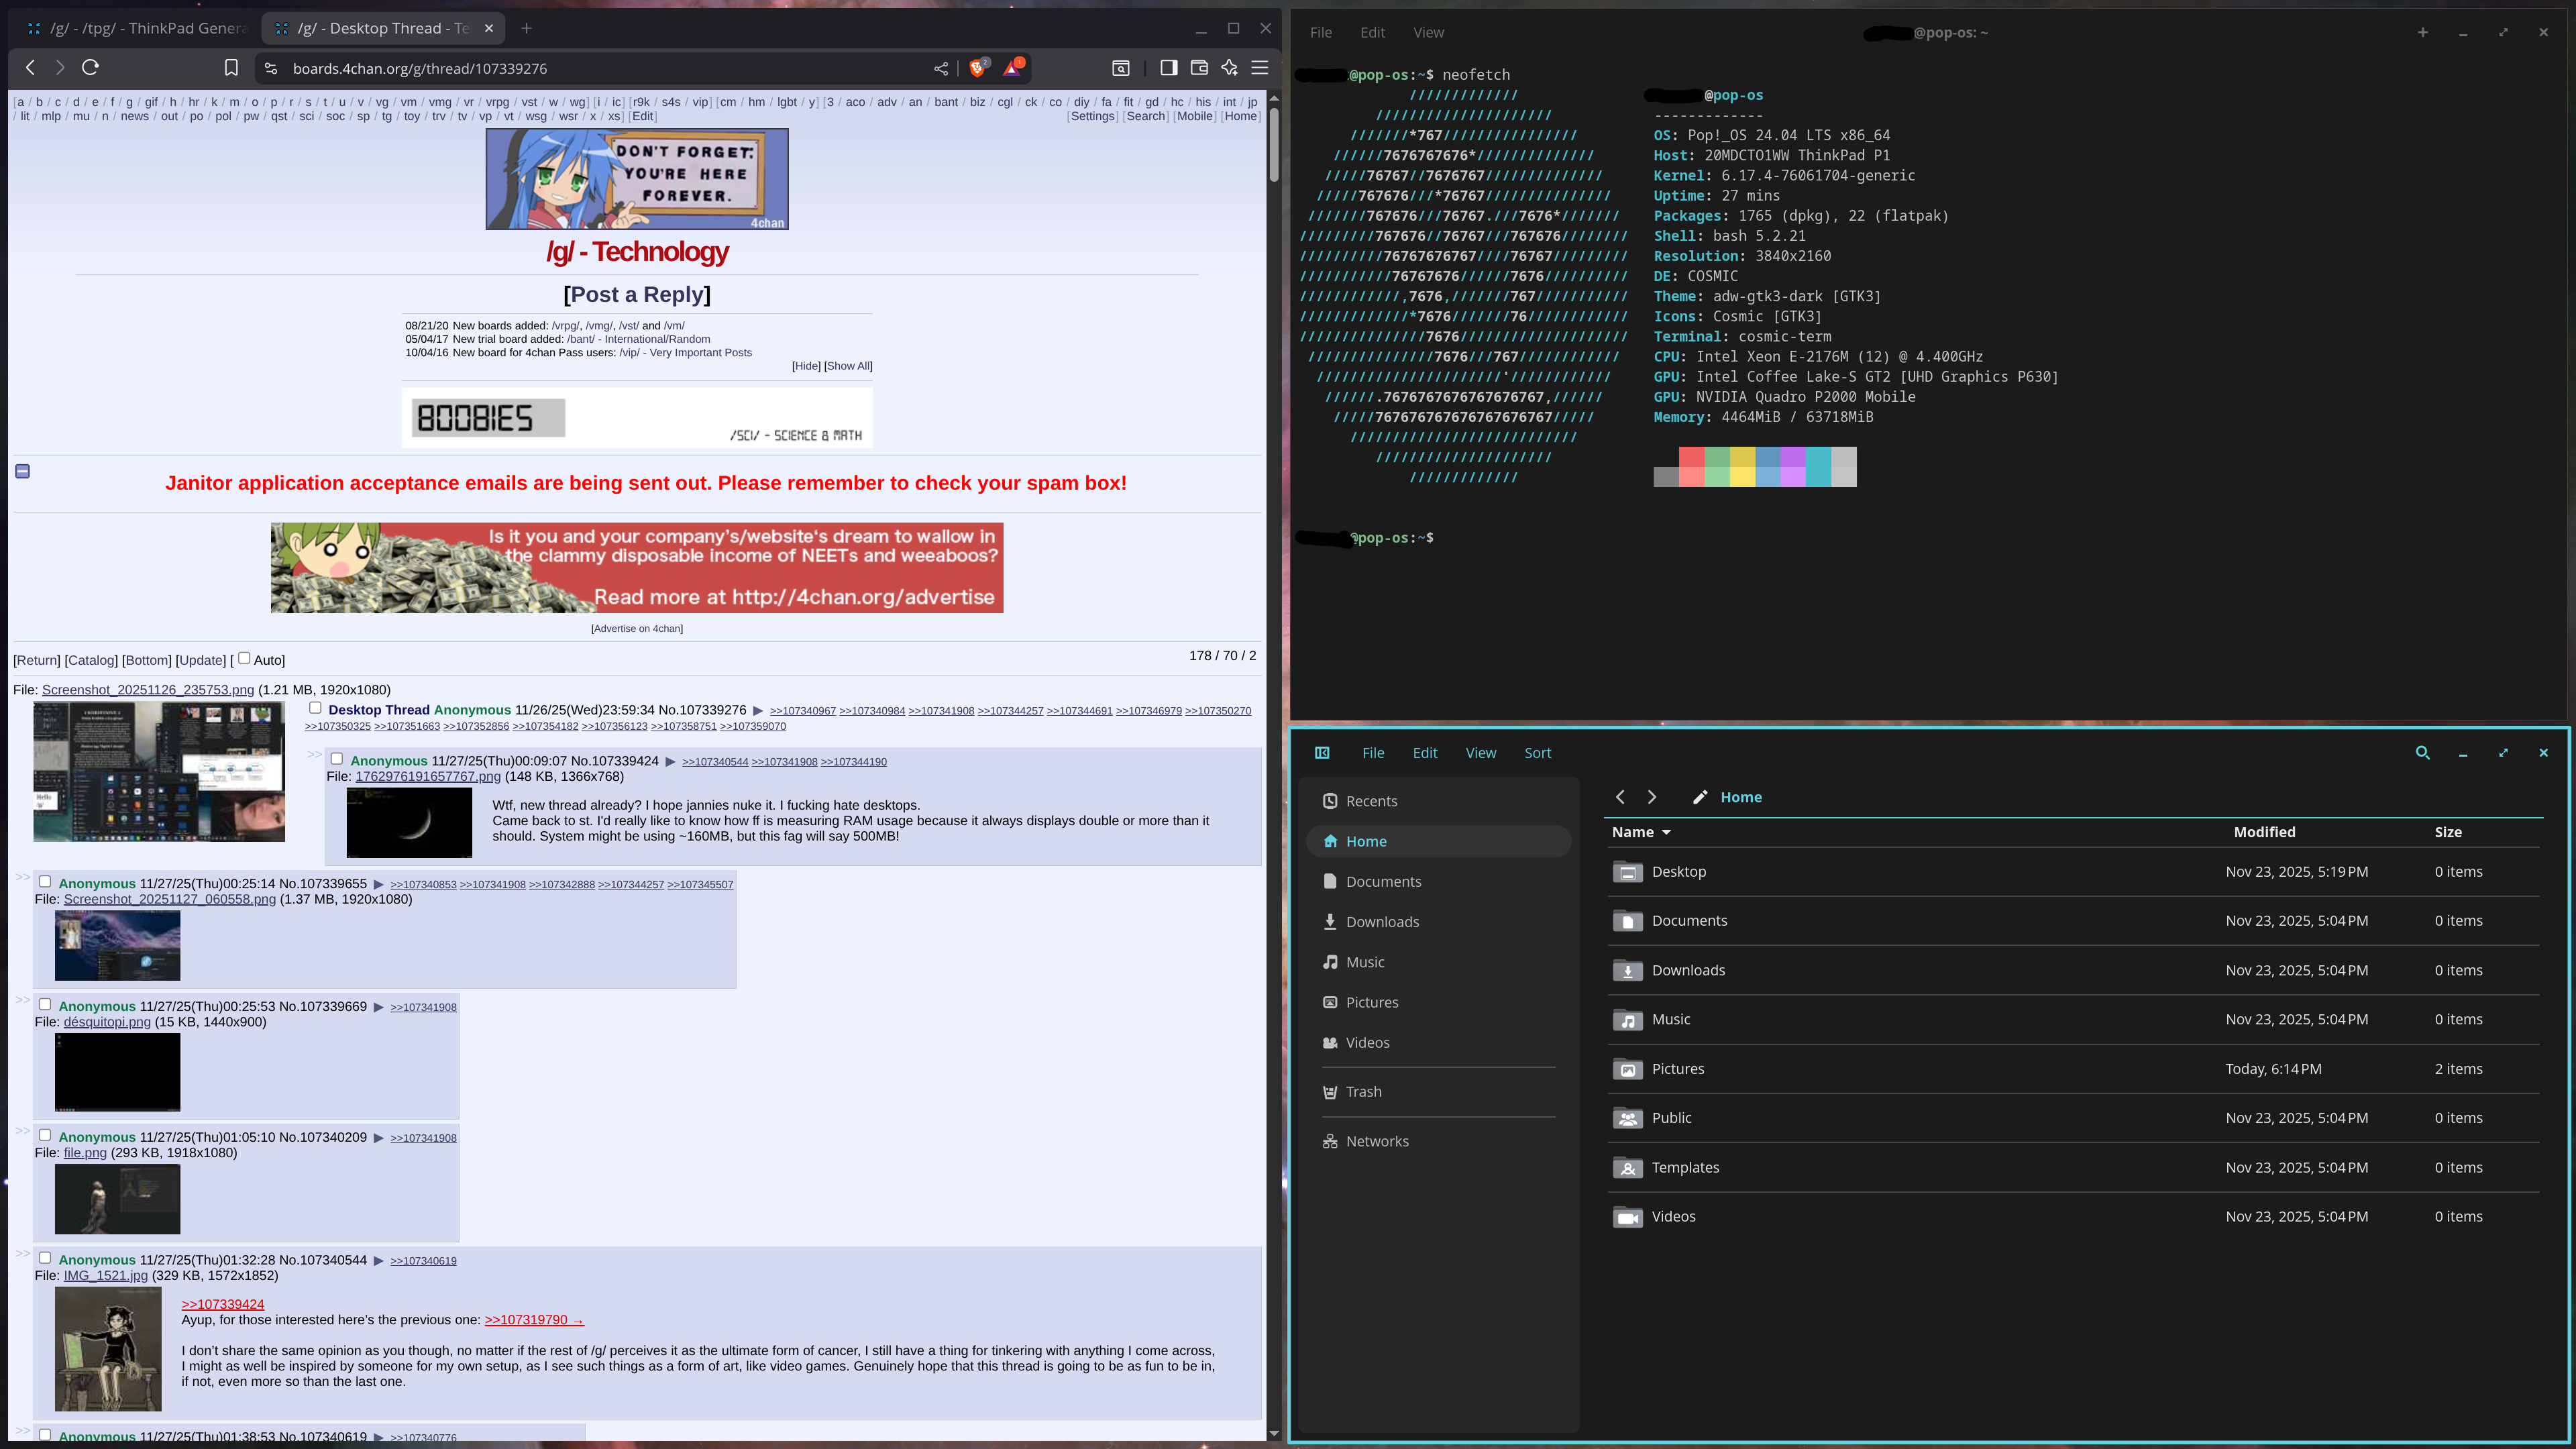
Task: Open the Sort menu in file manager
Action: [x=1537, y=753]
